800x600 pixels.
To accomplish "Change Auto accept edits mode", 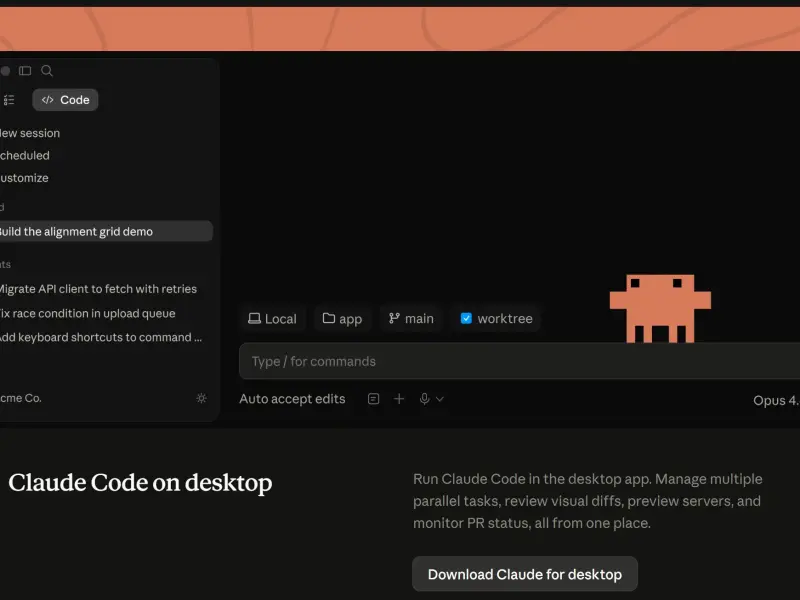I will click(x=292, y=399).
